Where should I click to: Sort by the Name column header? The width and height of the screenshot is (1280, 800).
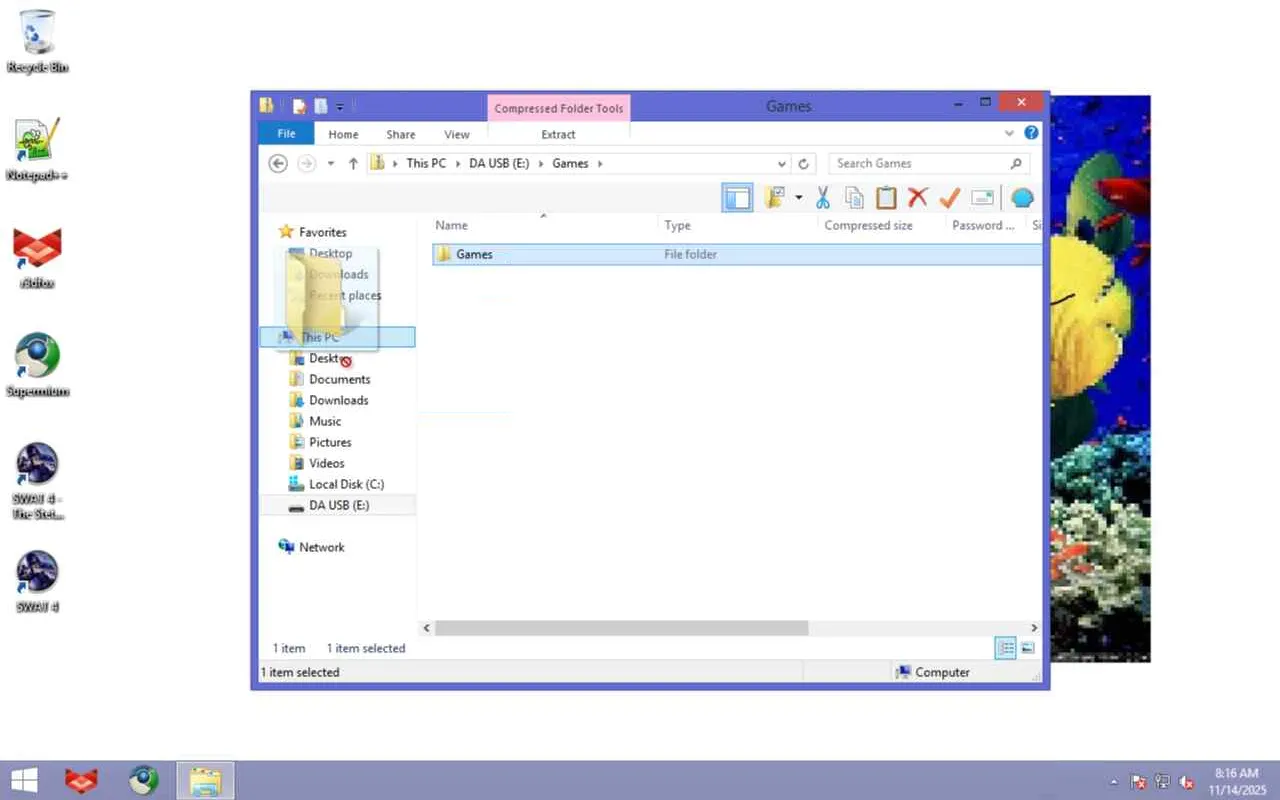pyautogui.click(x=546, y=225)
